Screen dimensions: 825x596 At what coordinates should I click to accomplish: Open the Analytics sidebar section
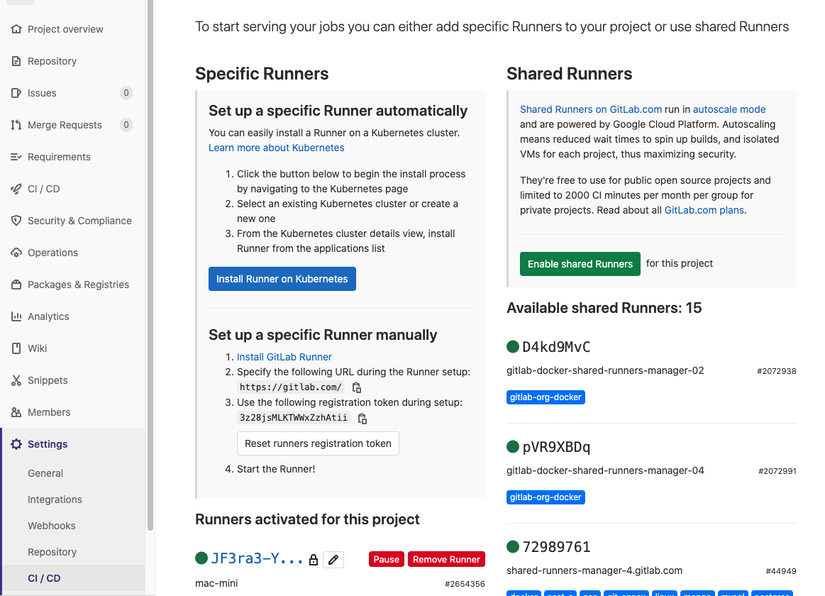(48, 316)
